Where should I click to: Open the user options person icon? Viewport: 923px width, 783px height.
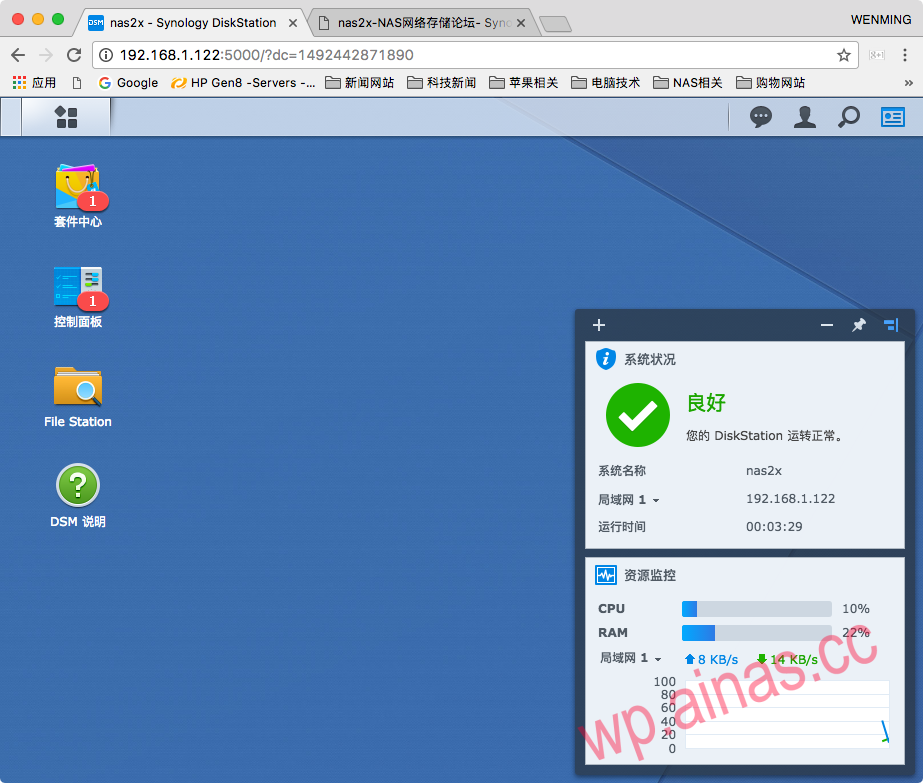805,117
